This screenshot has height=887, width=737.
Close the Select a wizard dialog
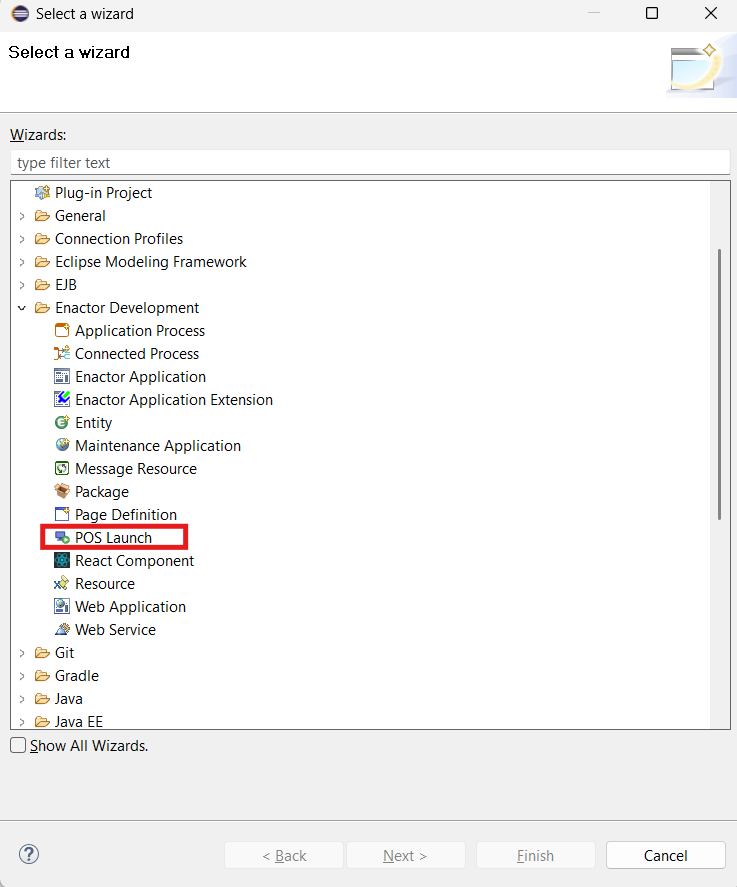(711, 13)
